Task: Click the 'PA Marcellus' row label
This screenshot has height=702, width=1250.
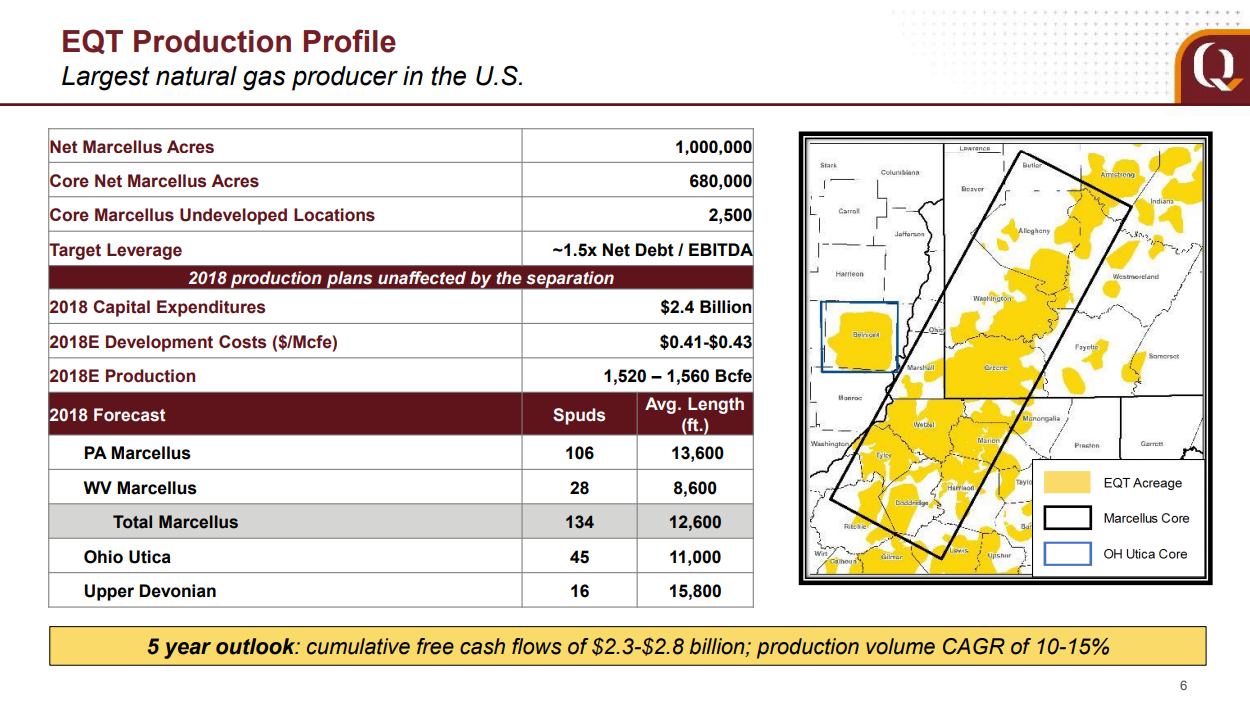Action: 137,453
